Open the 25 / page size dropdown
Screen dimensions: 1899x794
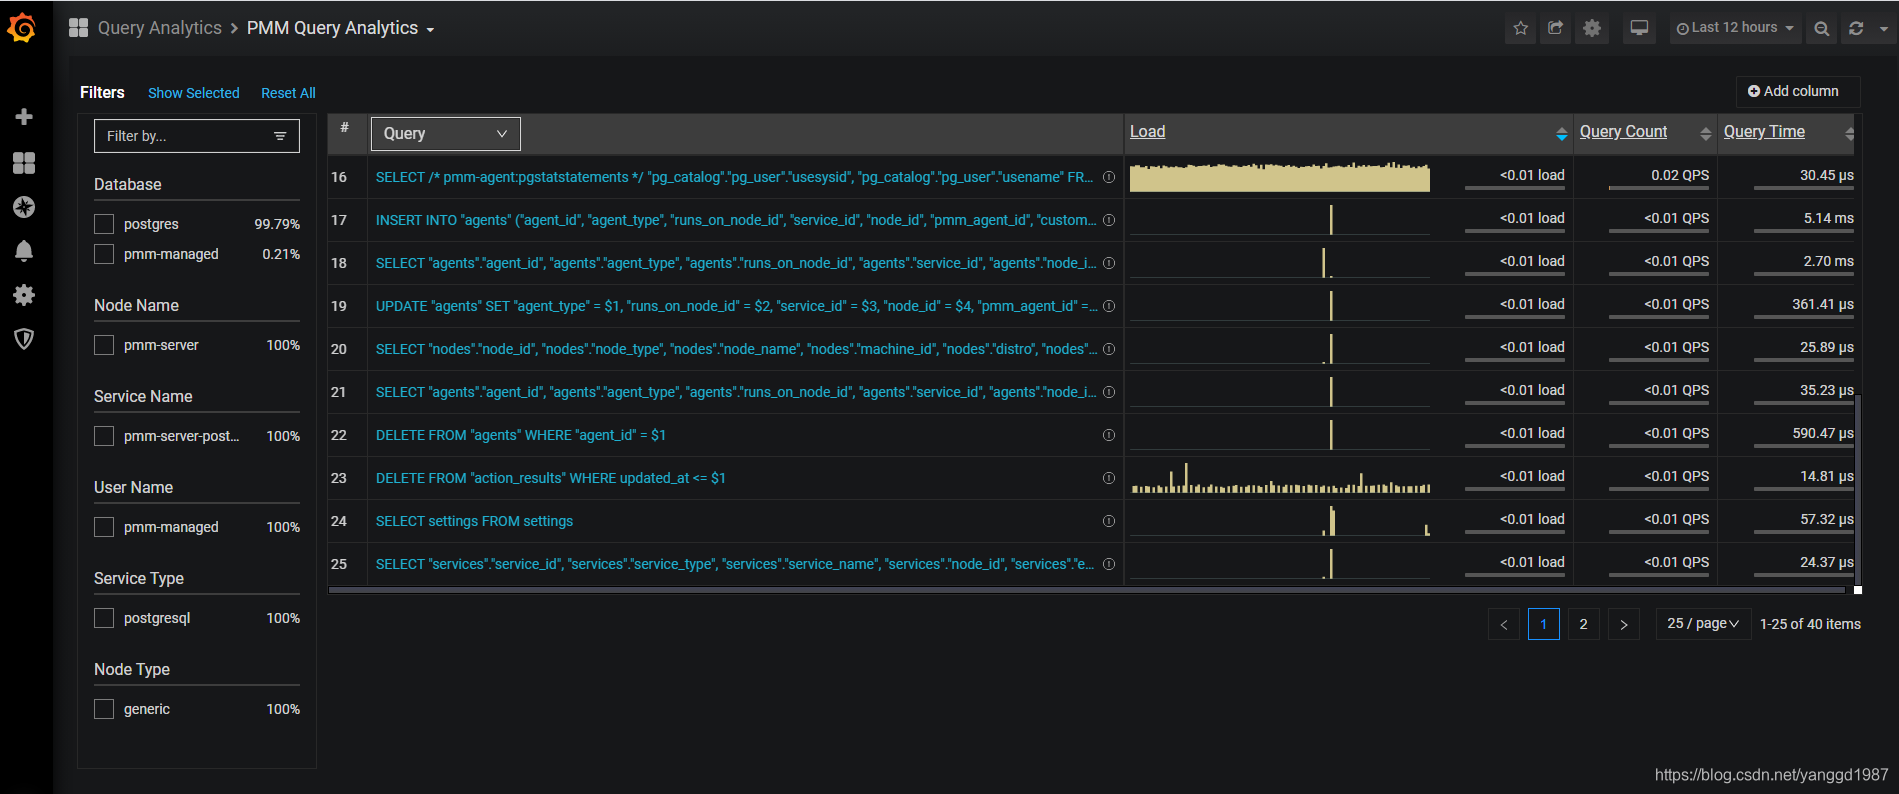click(1703, 624)
